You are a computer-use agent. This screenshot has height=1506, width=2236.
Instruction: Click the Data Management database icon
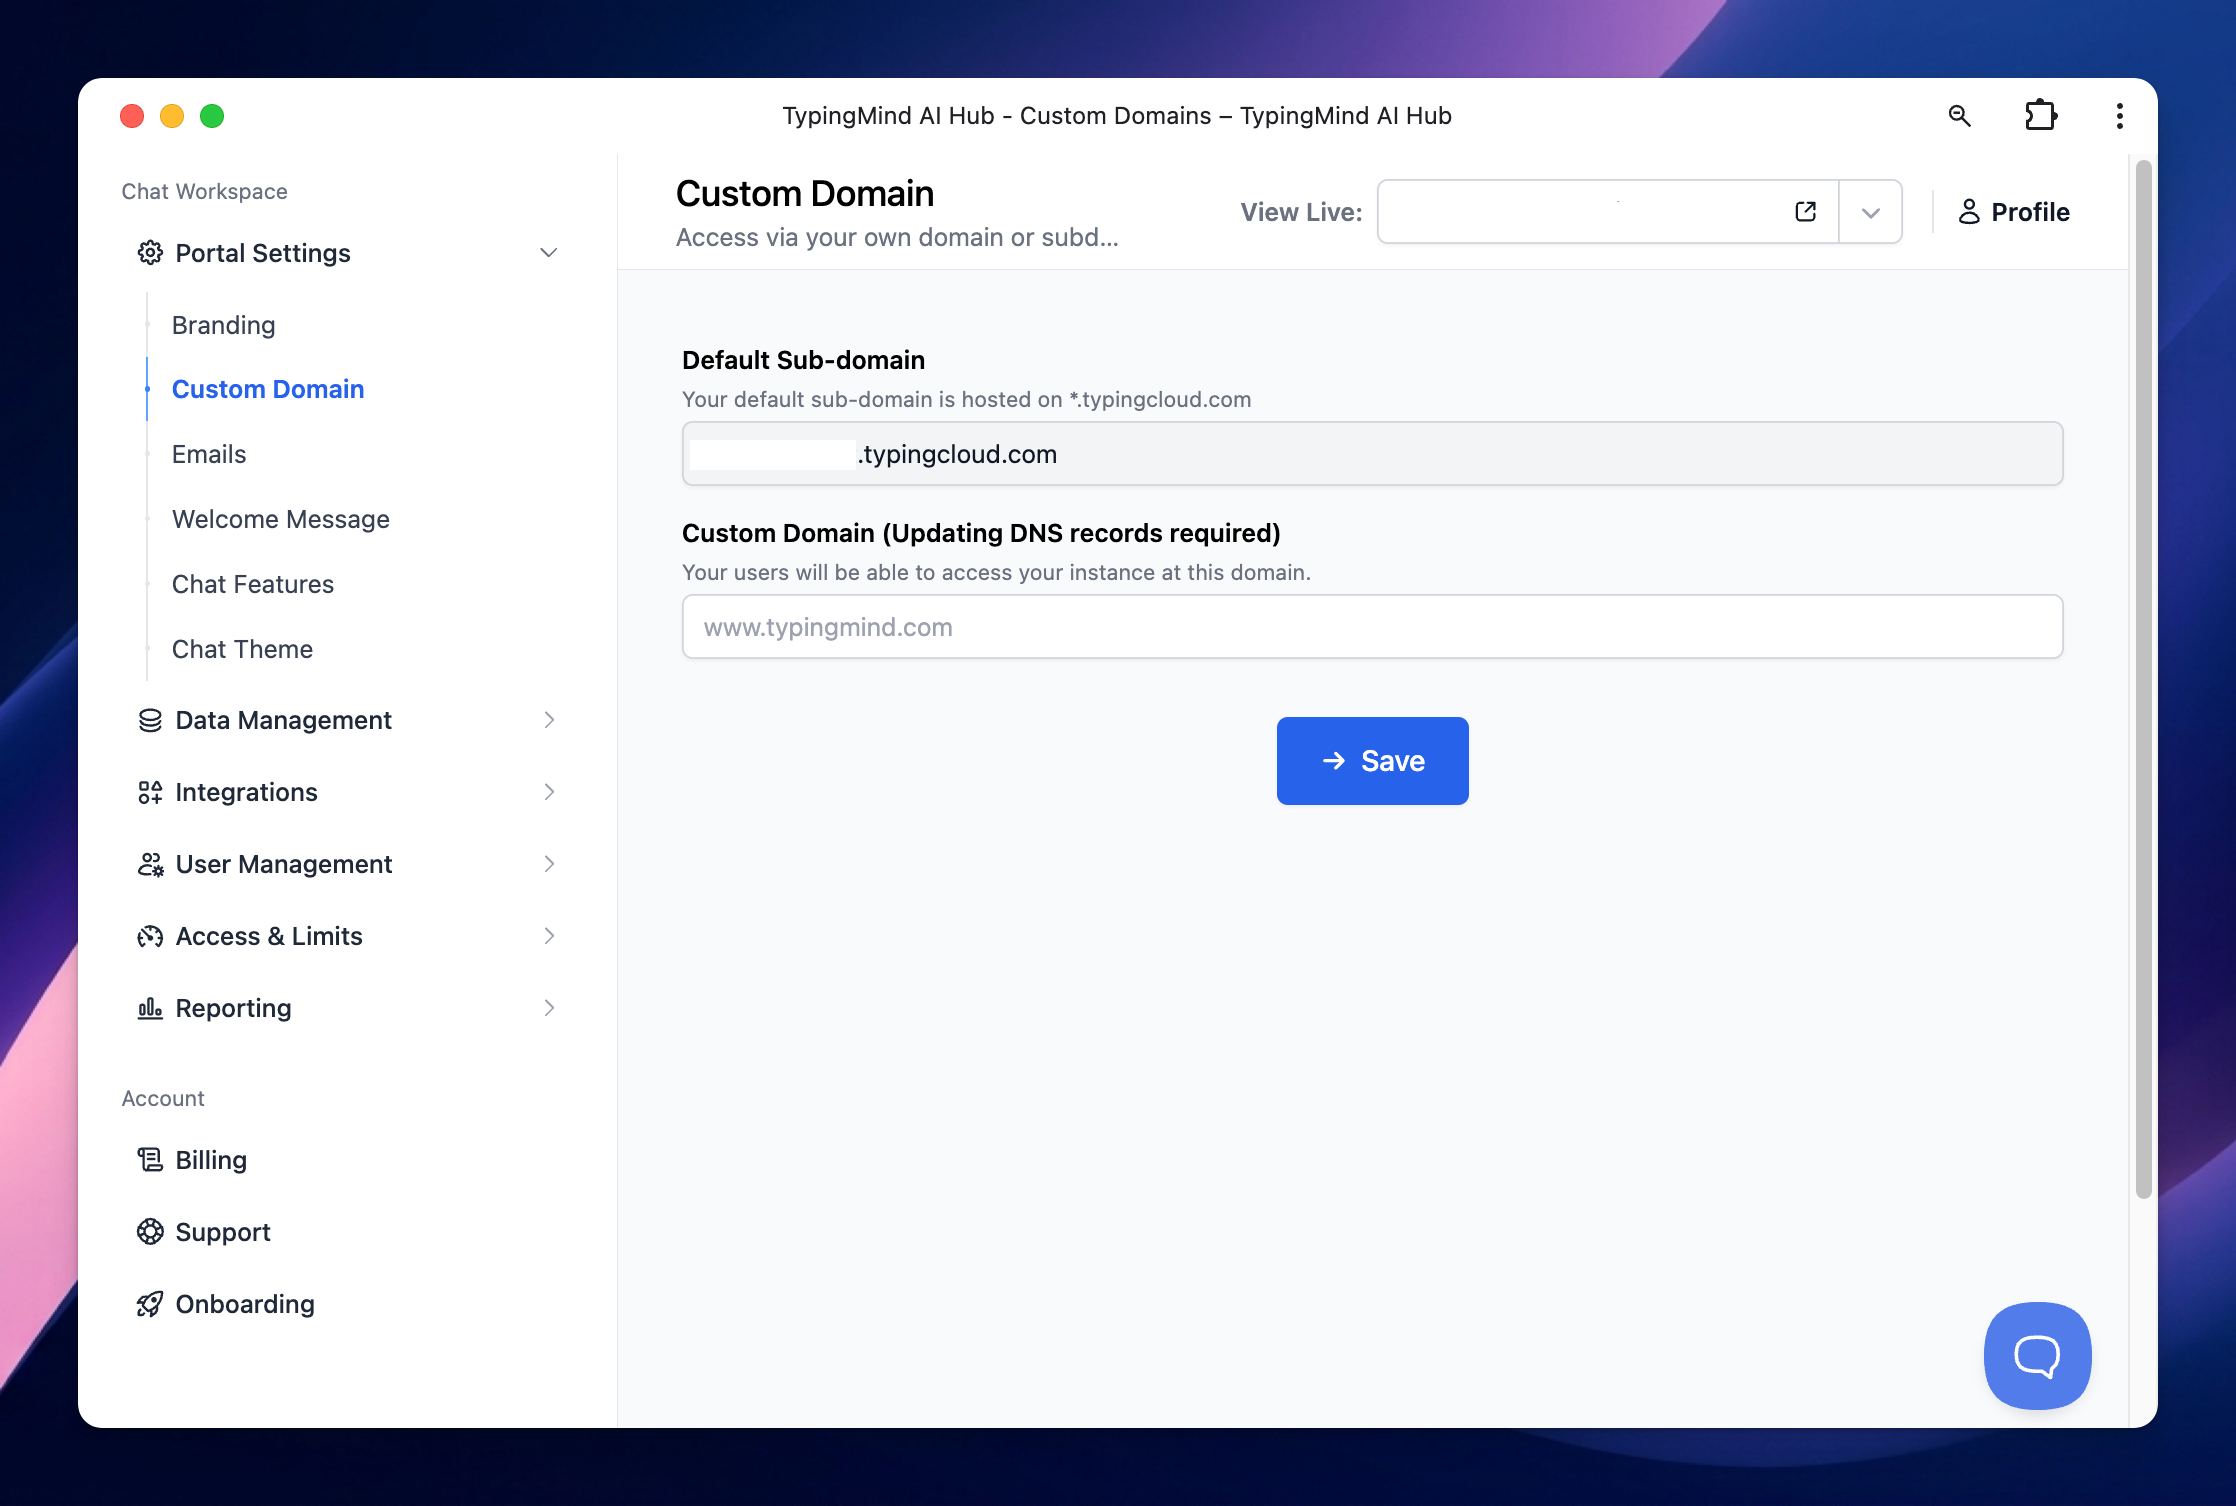(x=150, y=720)
